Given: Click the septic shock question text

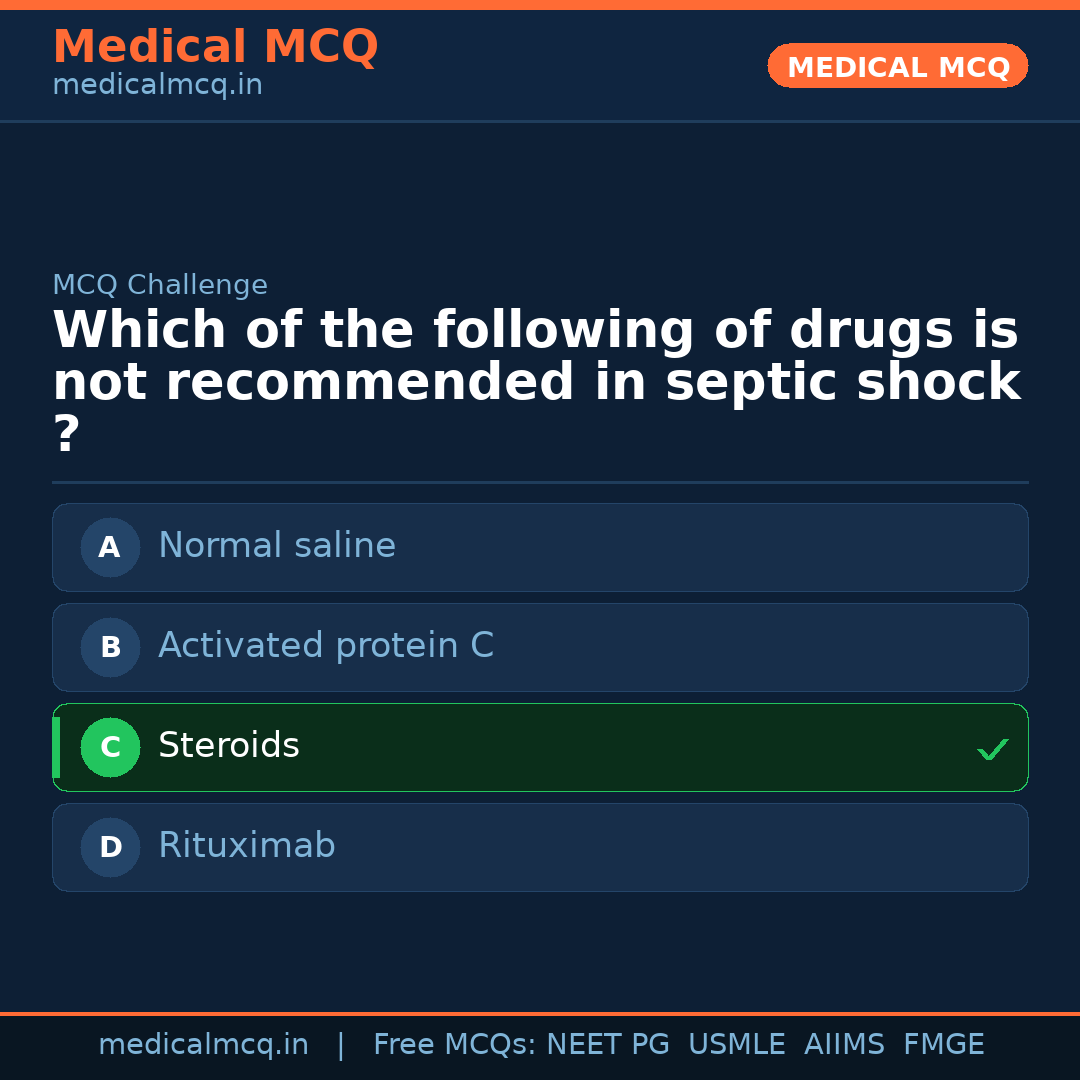Looking at the screenshot, I should click(x=536, y=357).
